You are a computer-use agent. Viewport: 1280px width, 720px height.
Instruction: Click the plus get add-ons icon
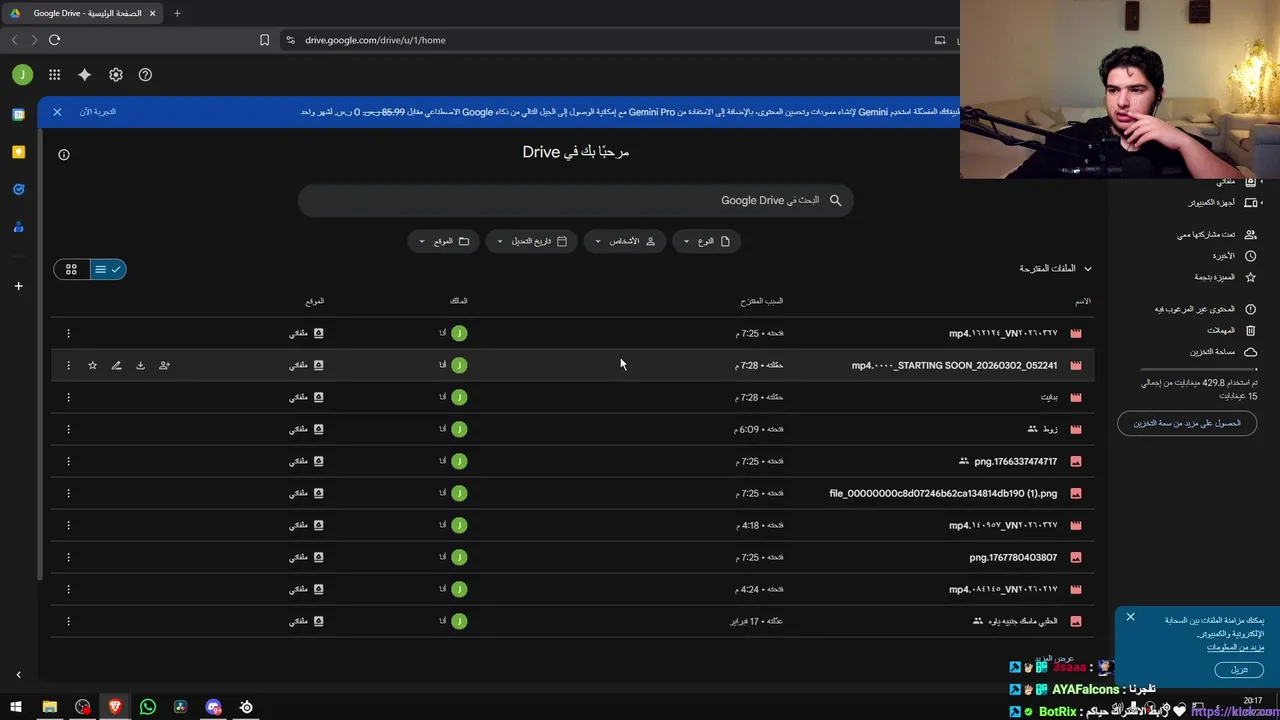18,286
